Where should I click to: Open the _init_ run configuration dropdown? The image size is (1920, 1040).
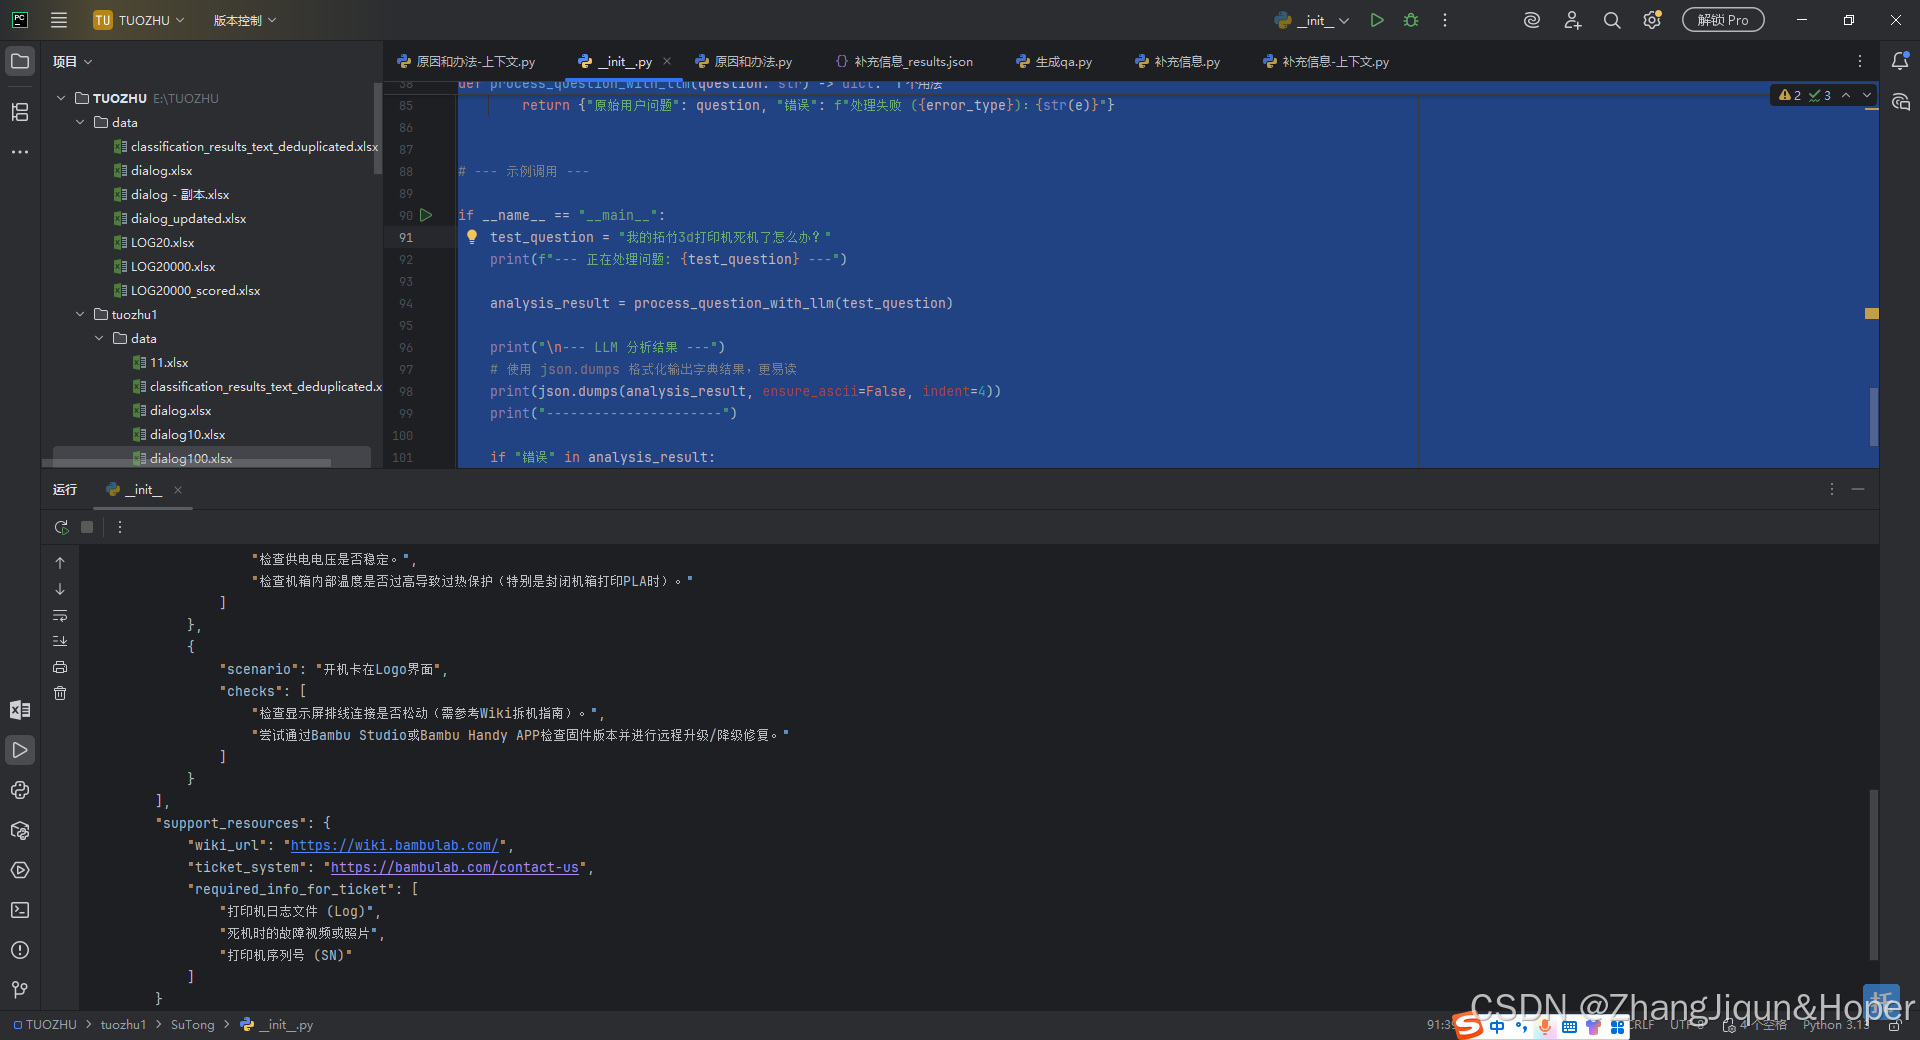click(1313, 20)
